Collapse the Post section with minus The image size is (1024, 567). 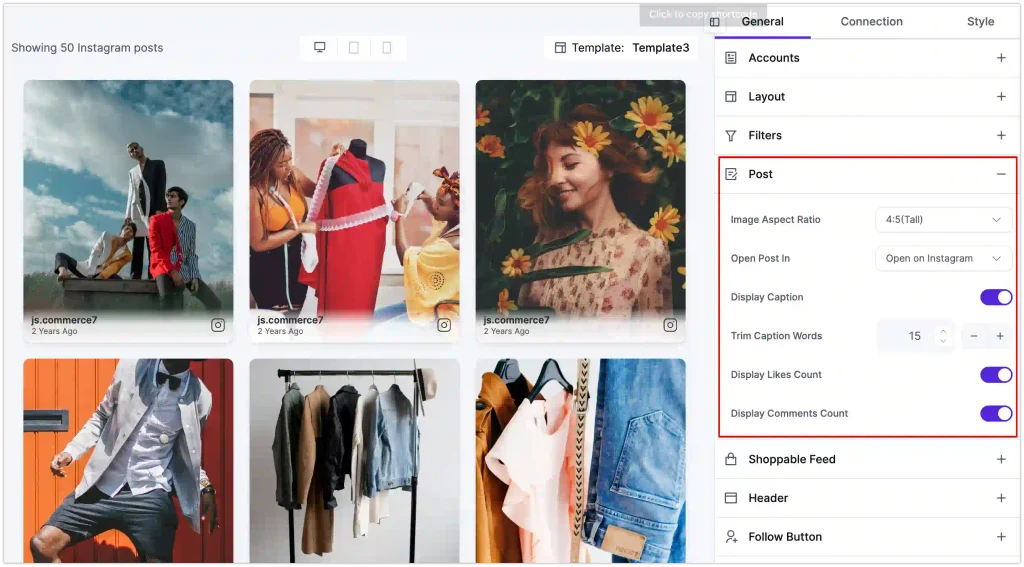tap(1001, 174)
